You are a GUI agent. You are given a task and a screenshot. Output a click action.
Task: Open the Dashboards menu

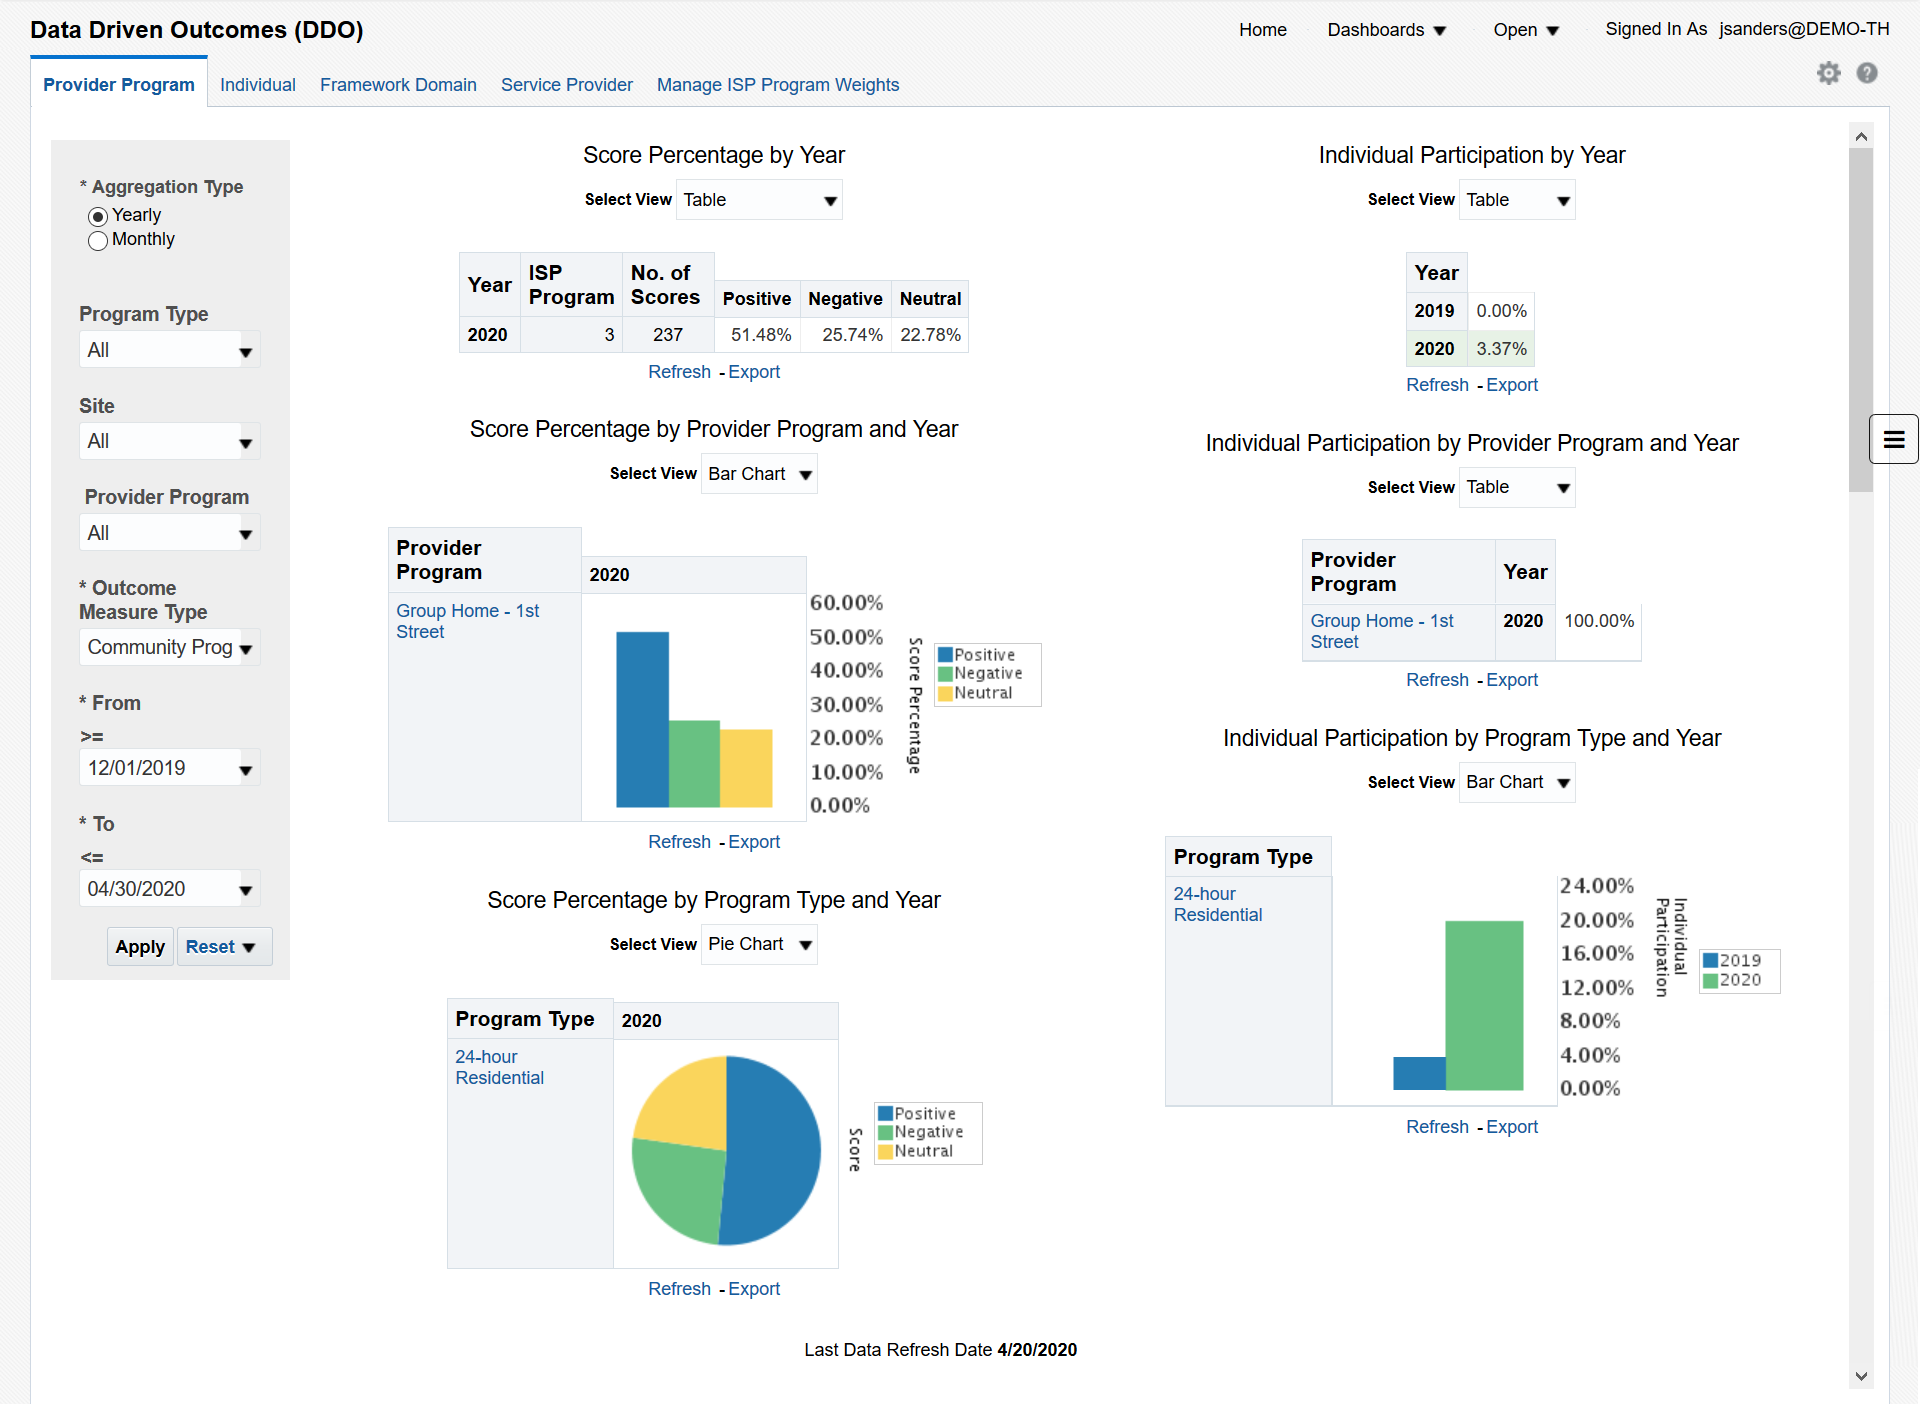(x=1386, y=30)
